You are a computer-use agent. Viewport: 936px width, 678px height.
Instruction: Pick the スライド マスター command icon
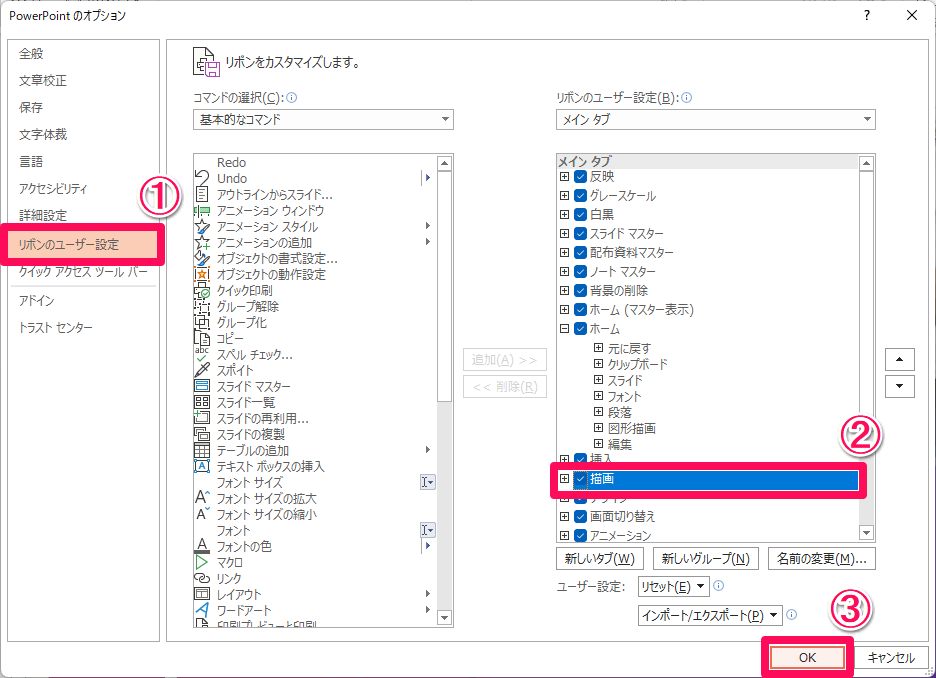204,386
